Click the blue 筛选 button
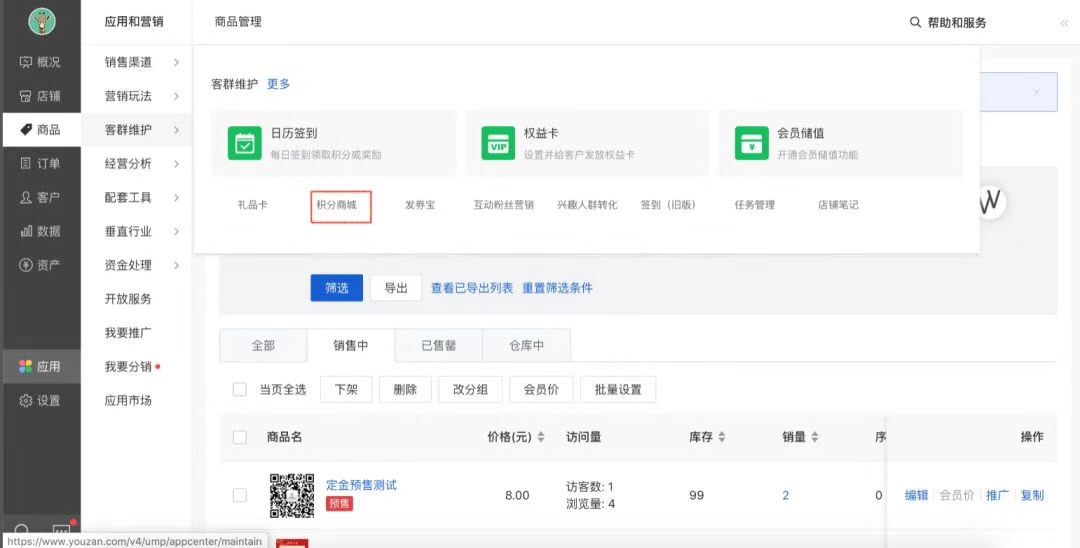 (337, 288)
